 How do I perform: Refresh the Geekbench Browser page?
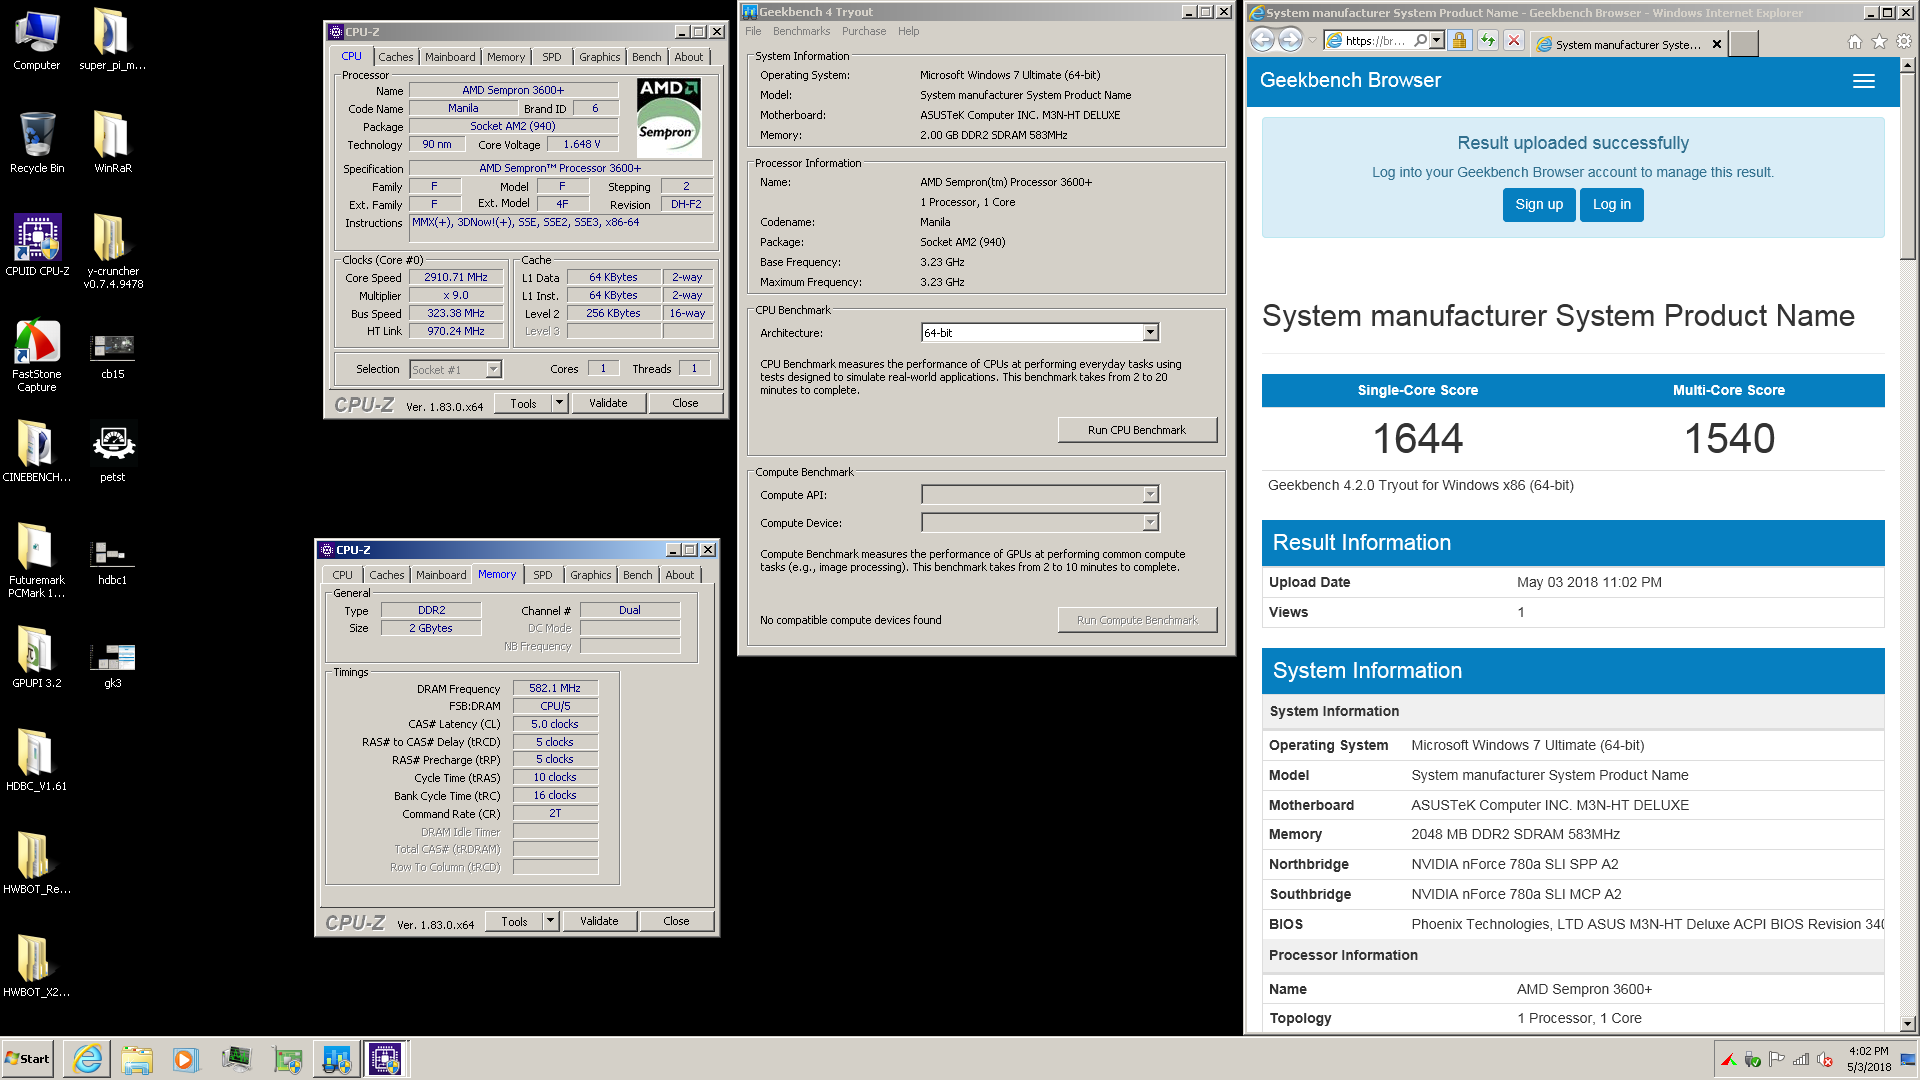coord(1488,40)
